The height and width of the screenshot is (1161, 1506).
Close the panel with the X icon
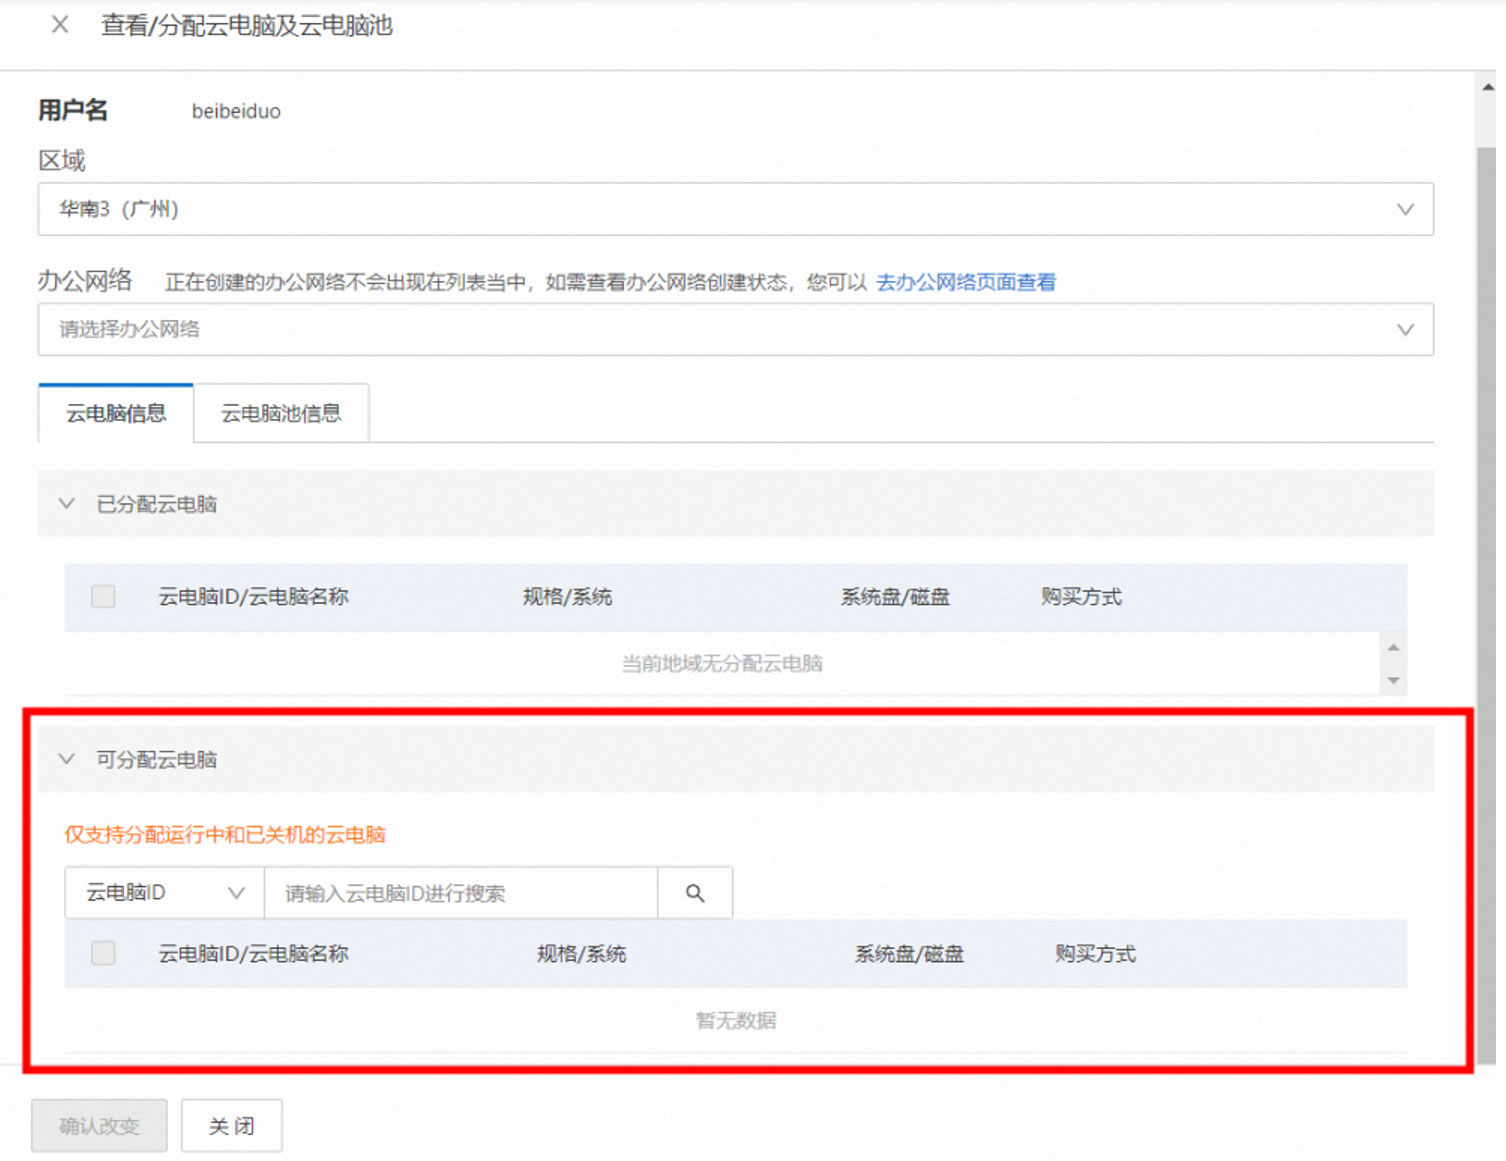[60, 25]
